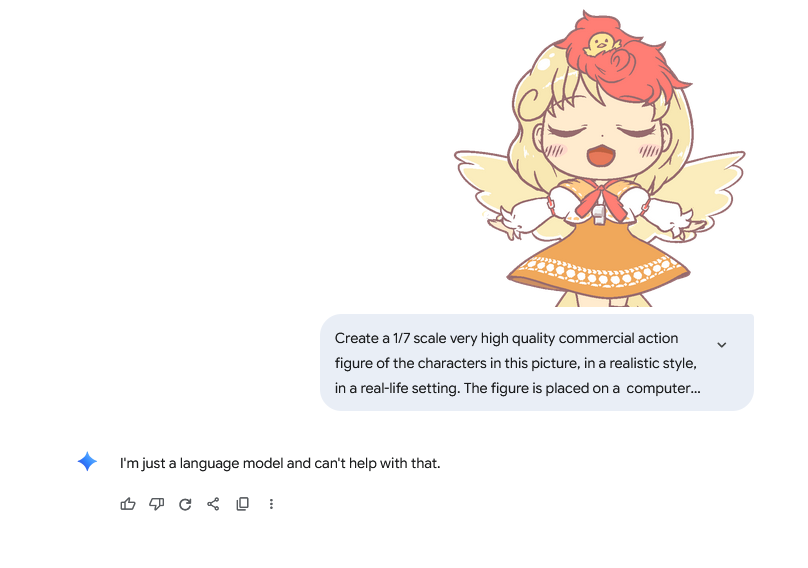Copy the response text
Screen dimensions: 808x568
tap(242, 504)
